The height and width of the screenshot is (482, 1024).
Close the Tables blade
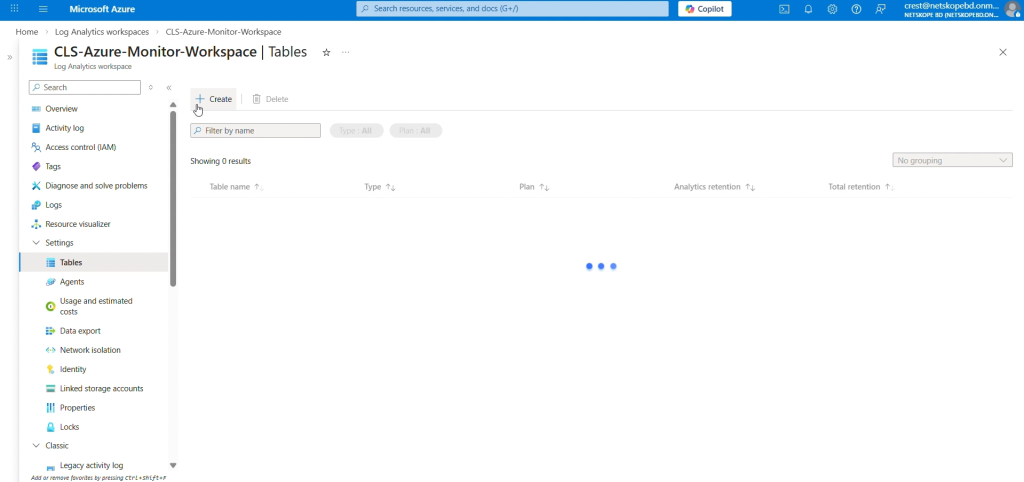click(1003, 52)
